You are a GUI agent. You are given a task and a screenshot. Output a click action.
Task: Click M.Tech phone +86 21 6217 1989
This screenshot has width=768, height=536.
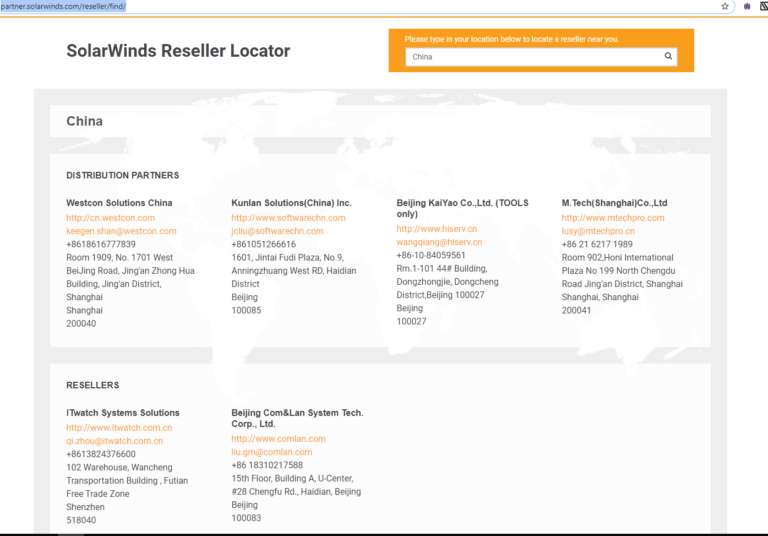[597, 244]
